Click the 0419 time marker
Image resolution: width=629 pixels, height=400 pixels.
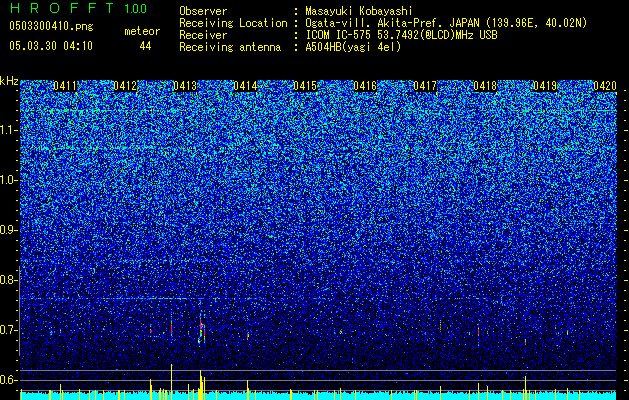(x=545, y=86)
